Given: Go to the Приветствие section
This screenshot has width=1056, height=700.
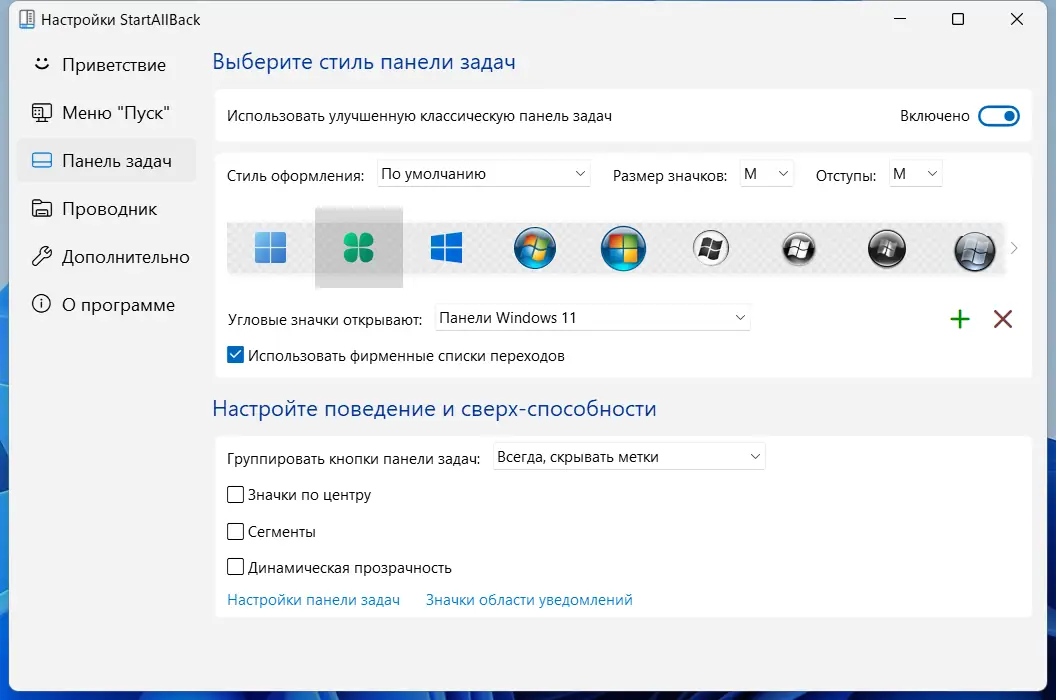Looking at the screenshot, I should coord(106,65).
